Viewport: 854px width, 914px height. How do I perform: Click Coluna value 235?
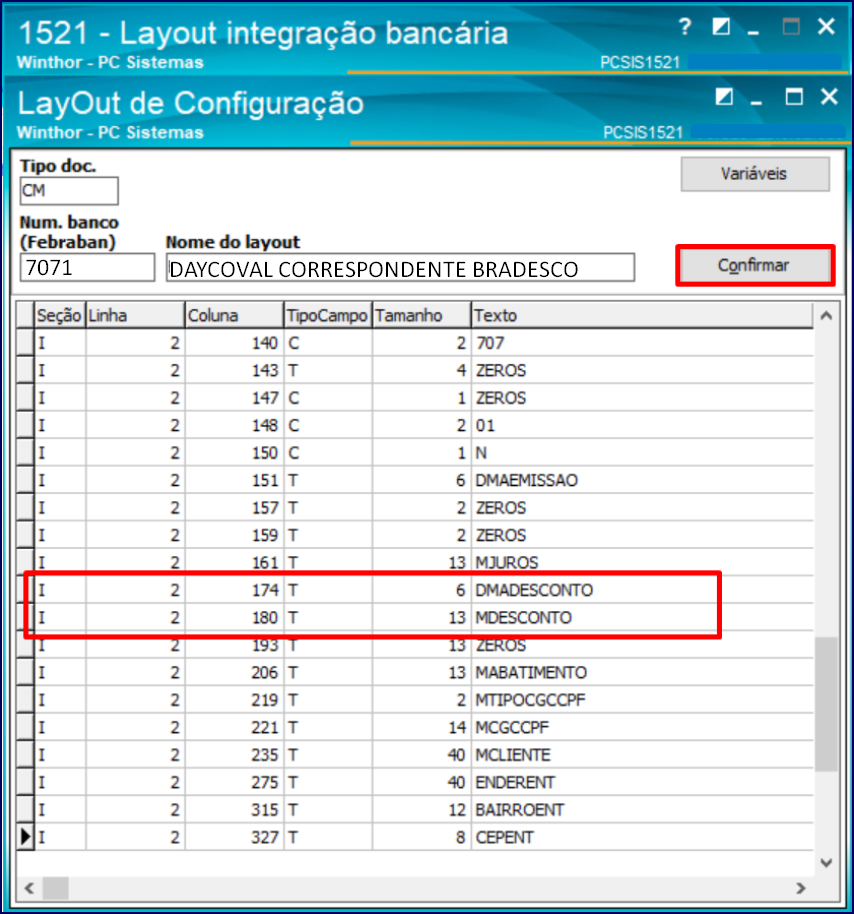point(234,755)
